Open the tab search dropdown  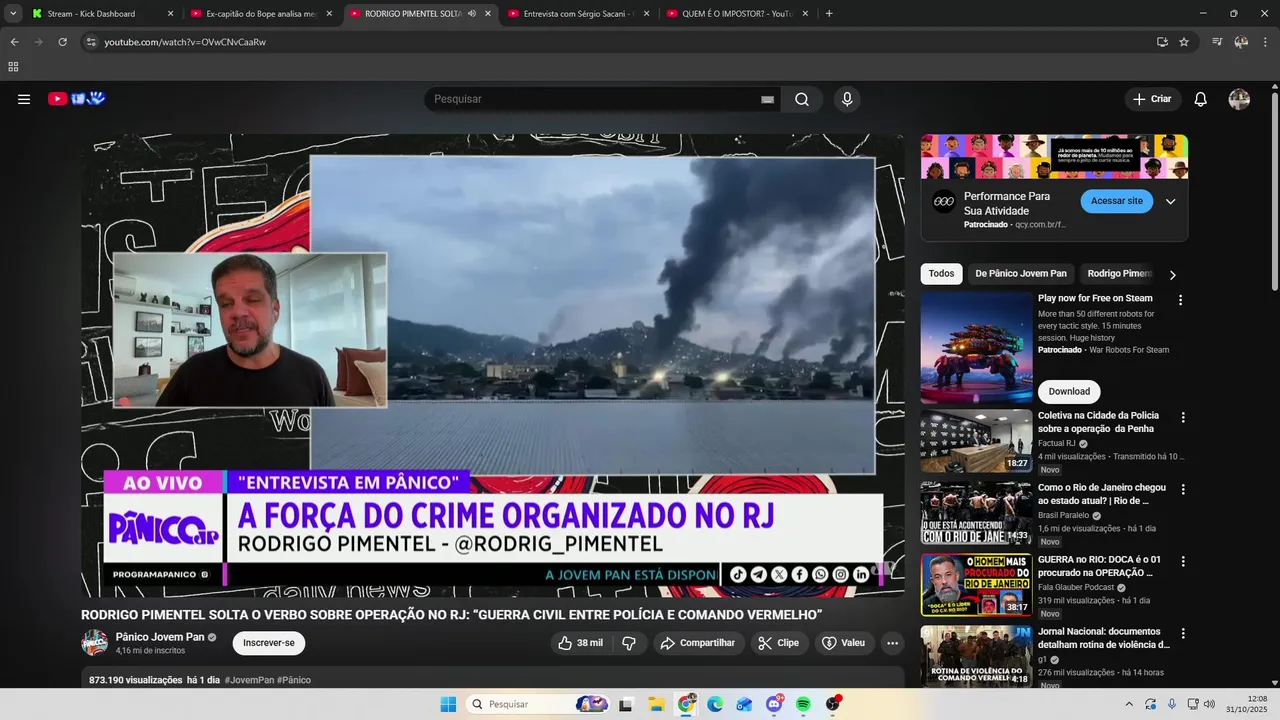13,14
